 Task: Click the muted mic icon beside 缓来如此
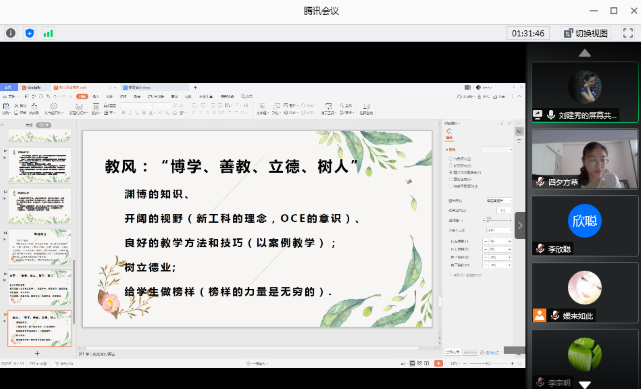[555, 315]
